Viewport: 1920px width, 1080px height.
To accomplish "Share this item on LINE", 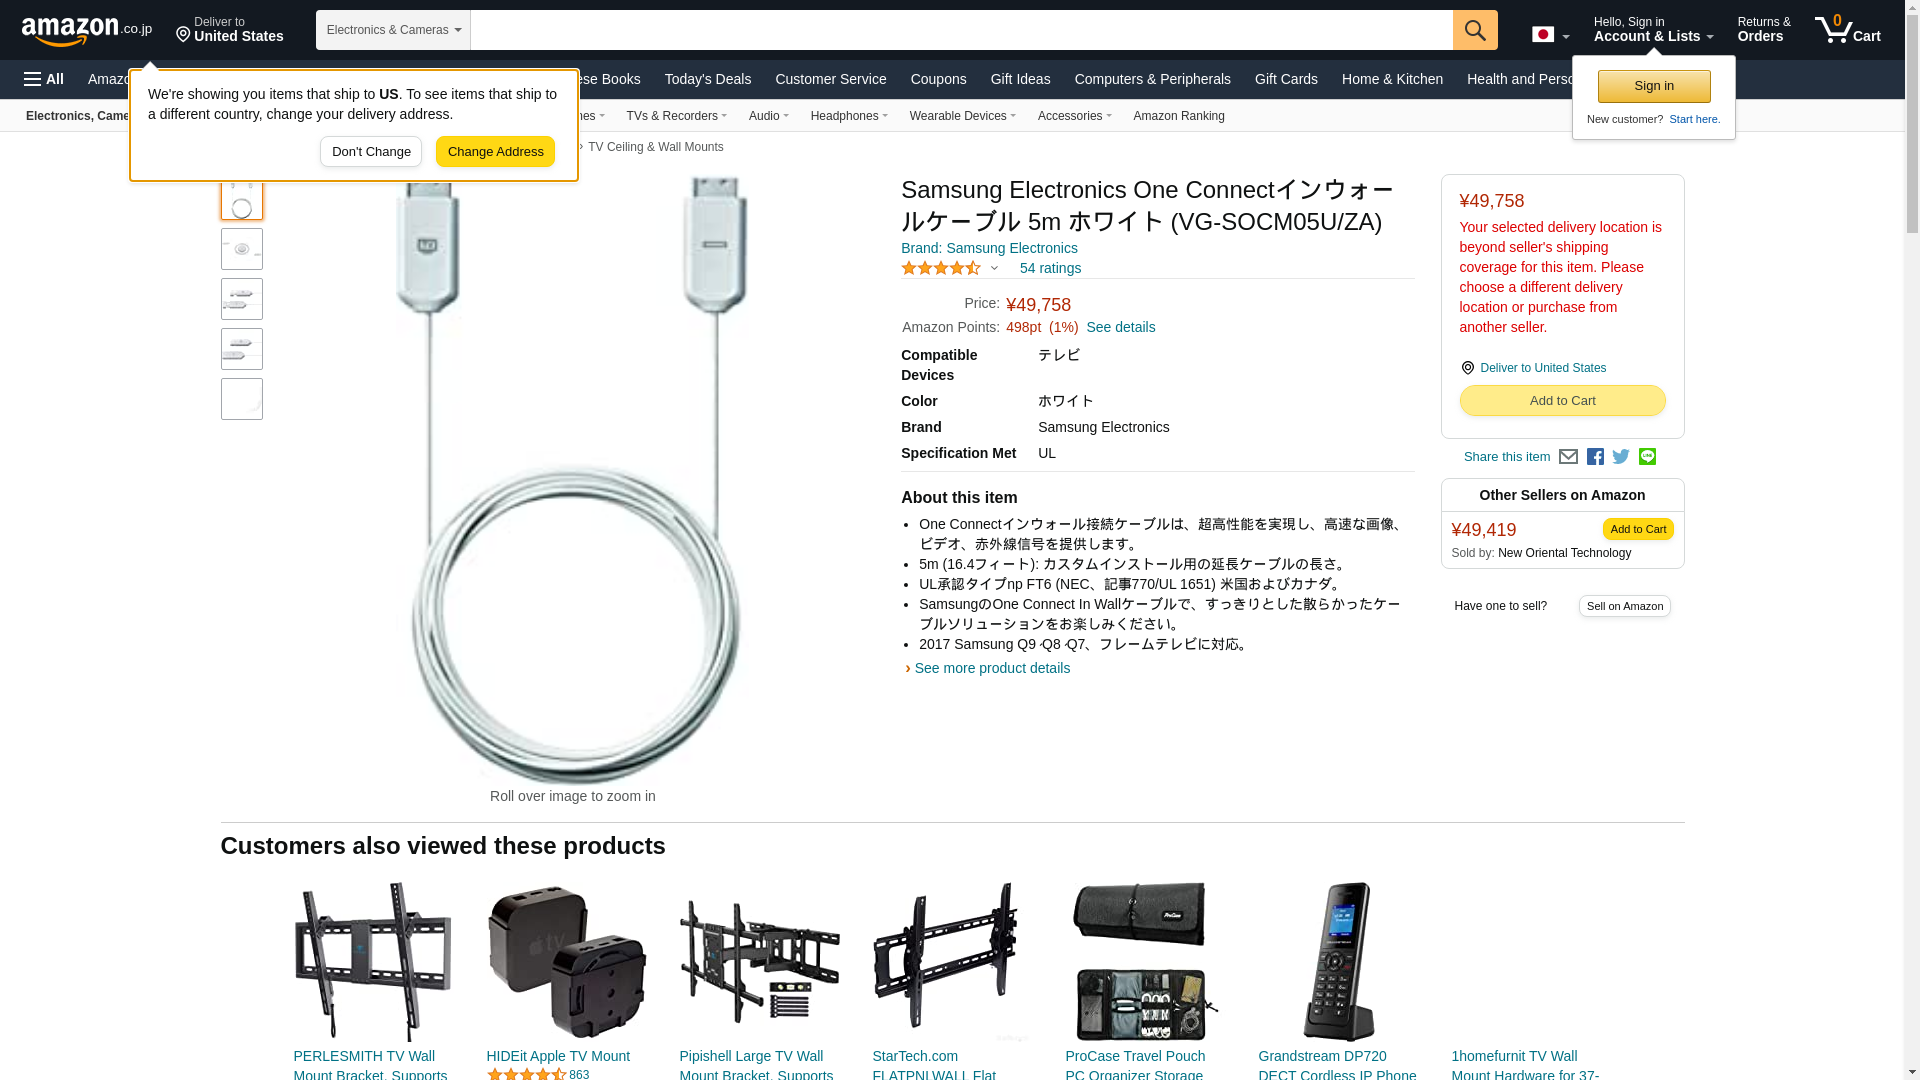I will coord(1647,457).
